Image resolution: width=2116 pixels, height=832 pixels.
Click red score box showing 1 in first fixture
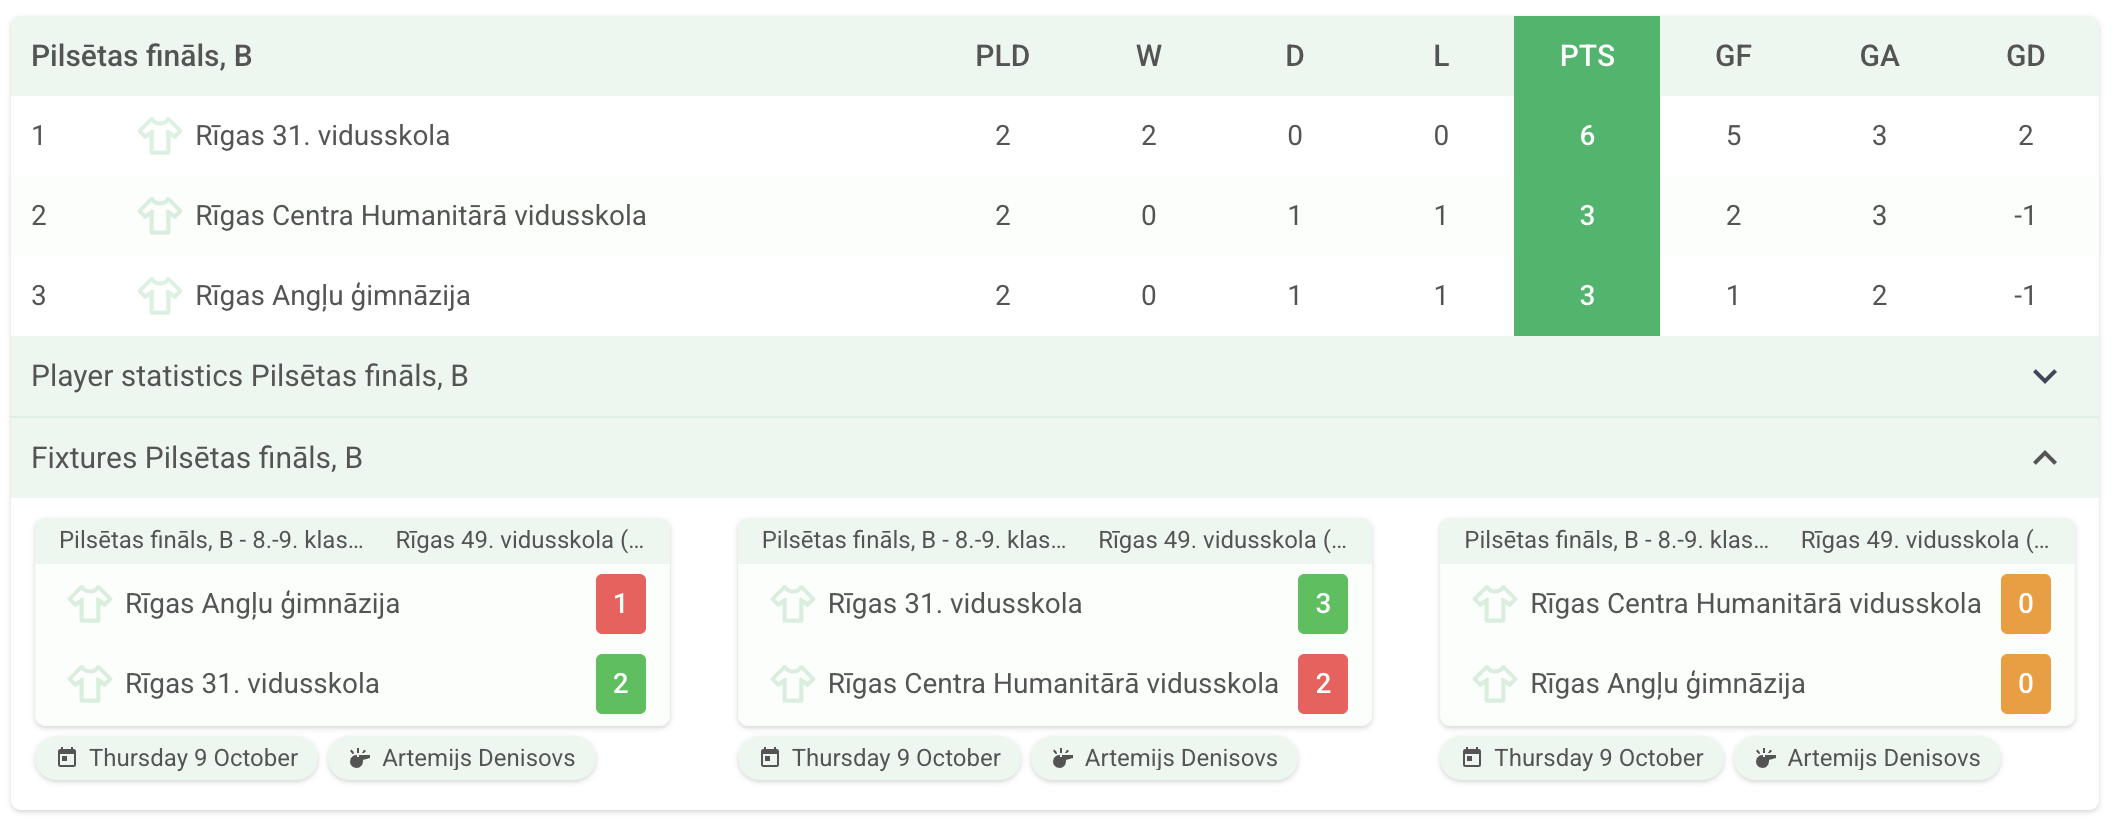(x=620, y=604)
